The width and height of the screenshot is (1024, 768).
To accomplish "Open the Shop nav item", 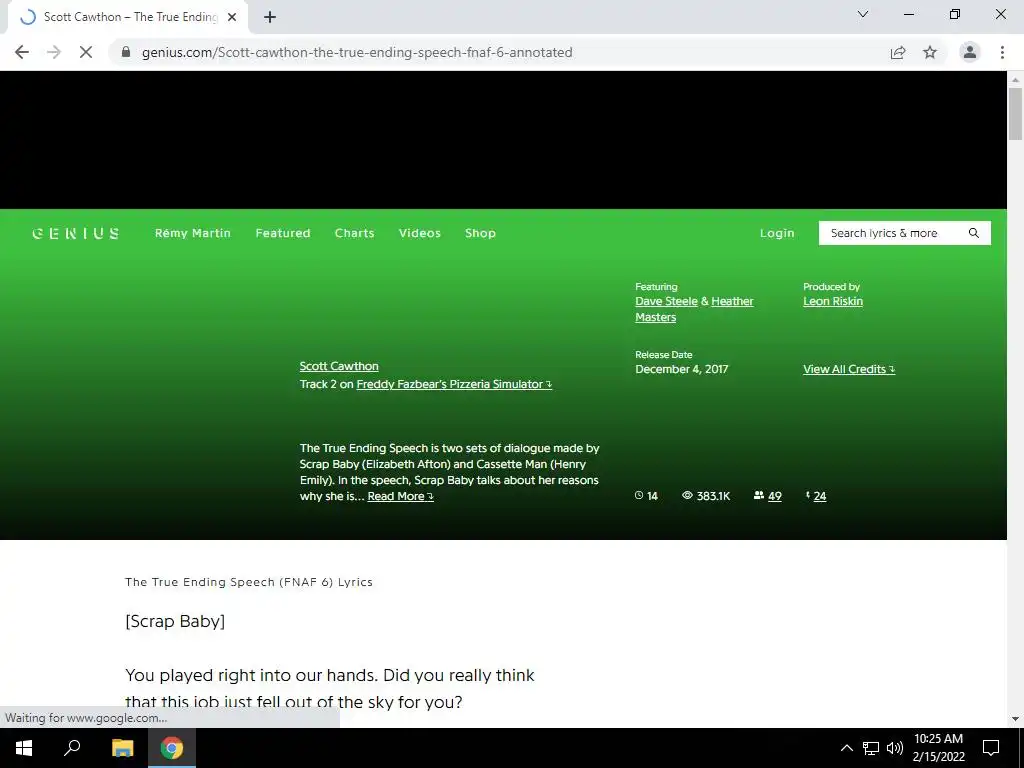I will pyautogui.click(x=481, y=233).
